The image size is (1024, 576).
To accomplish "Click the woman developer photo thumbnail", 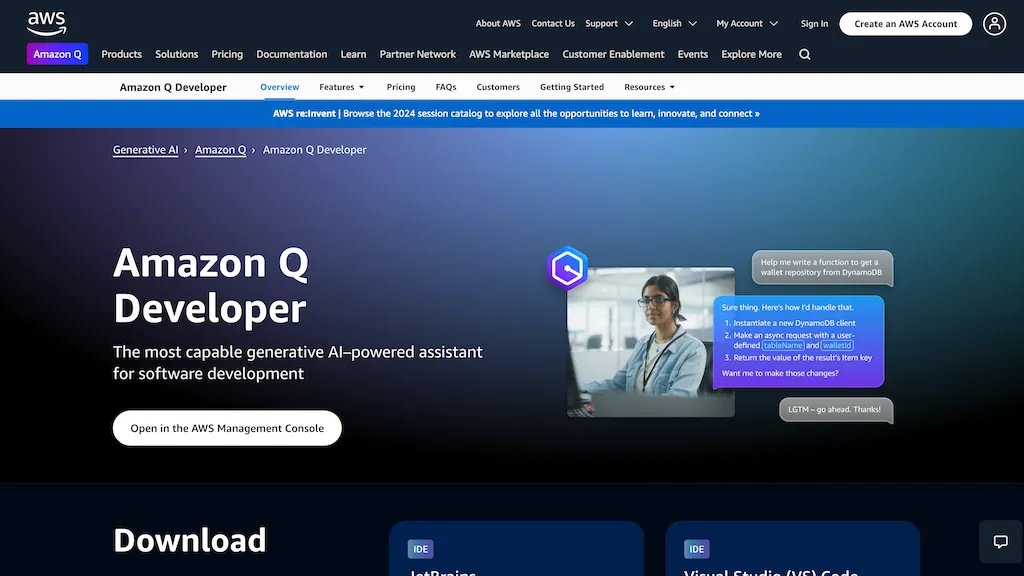I will tap(650, 342).
